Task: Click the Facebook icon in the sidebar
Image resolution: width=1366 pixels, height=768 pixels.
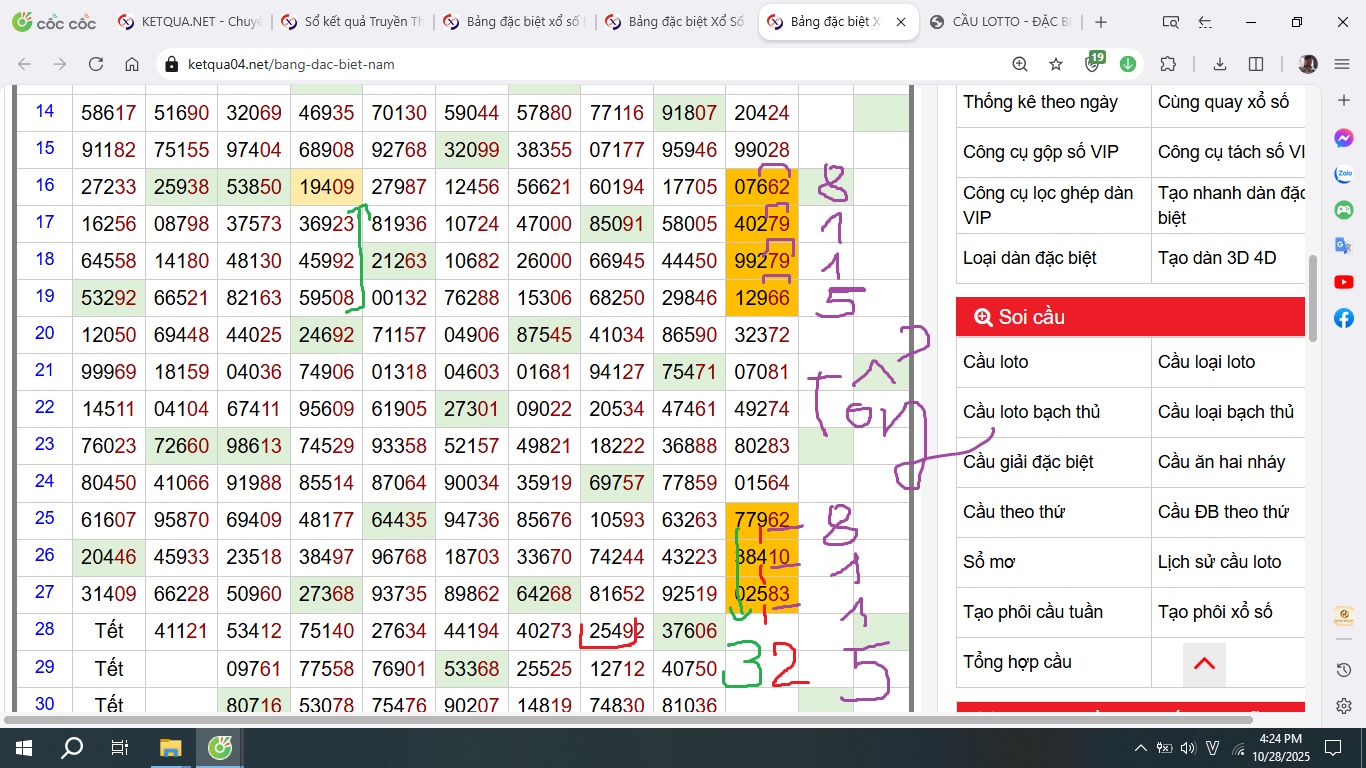Action: 1344,318
